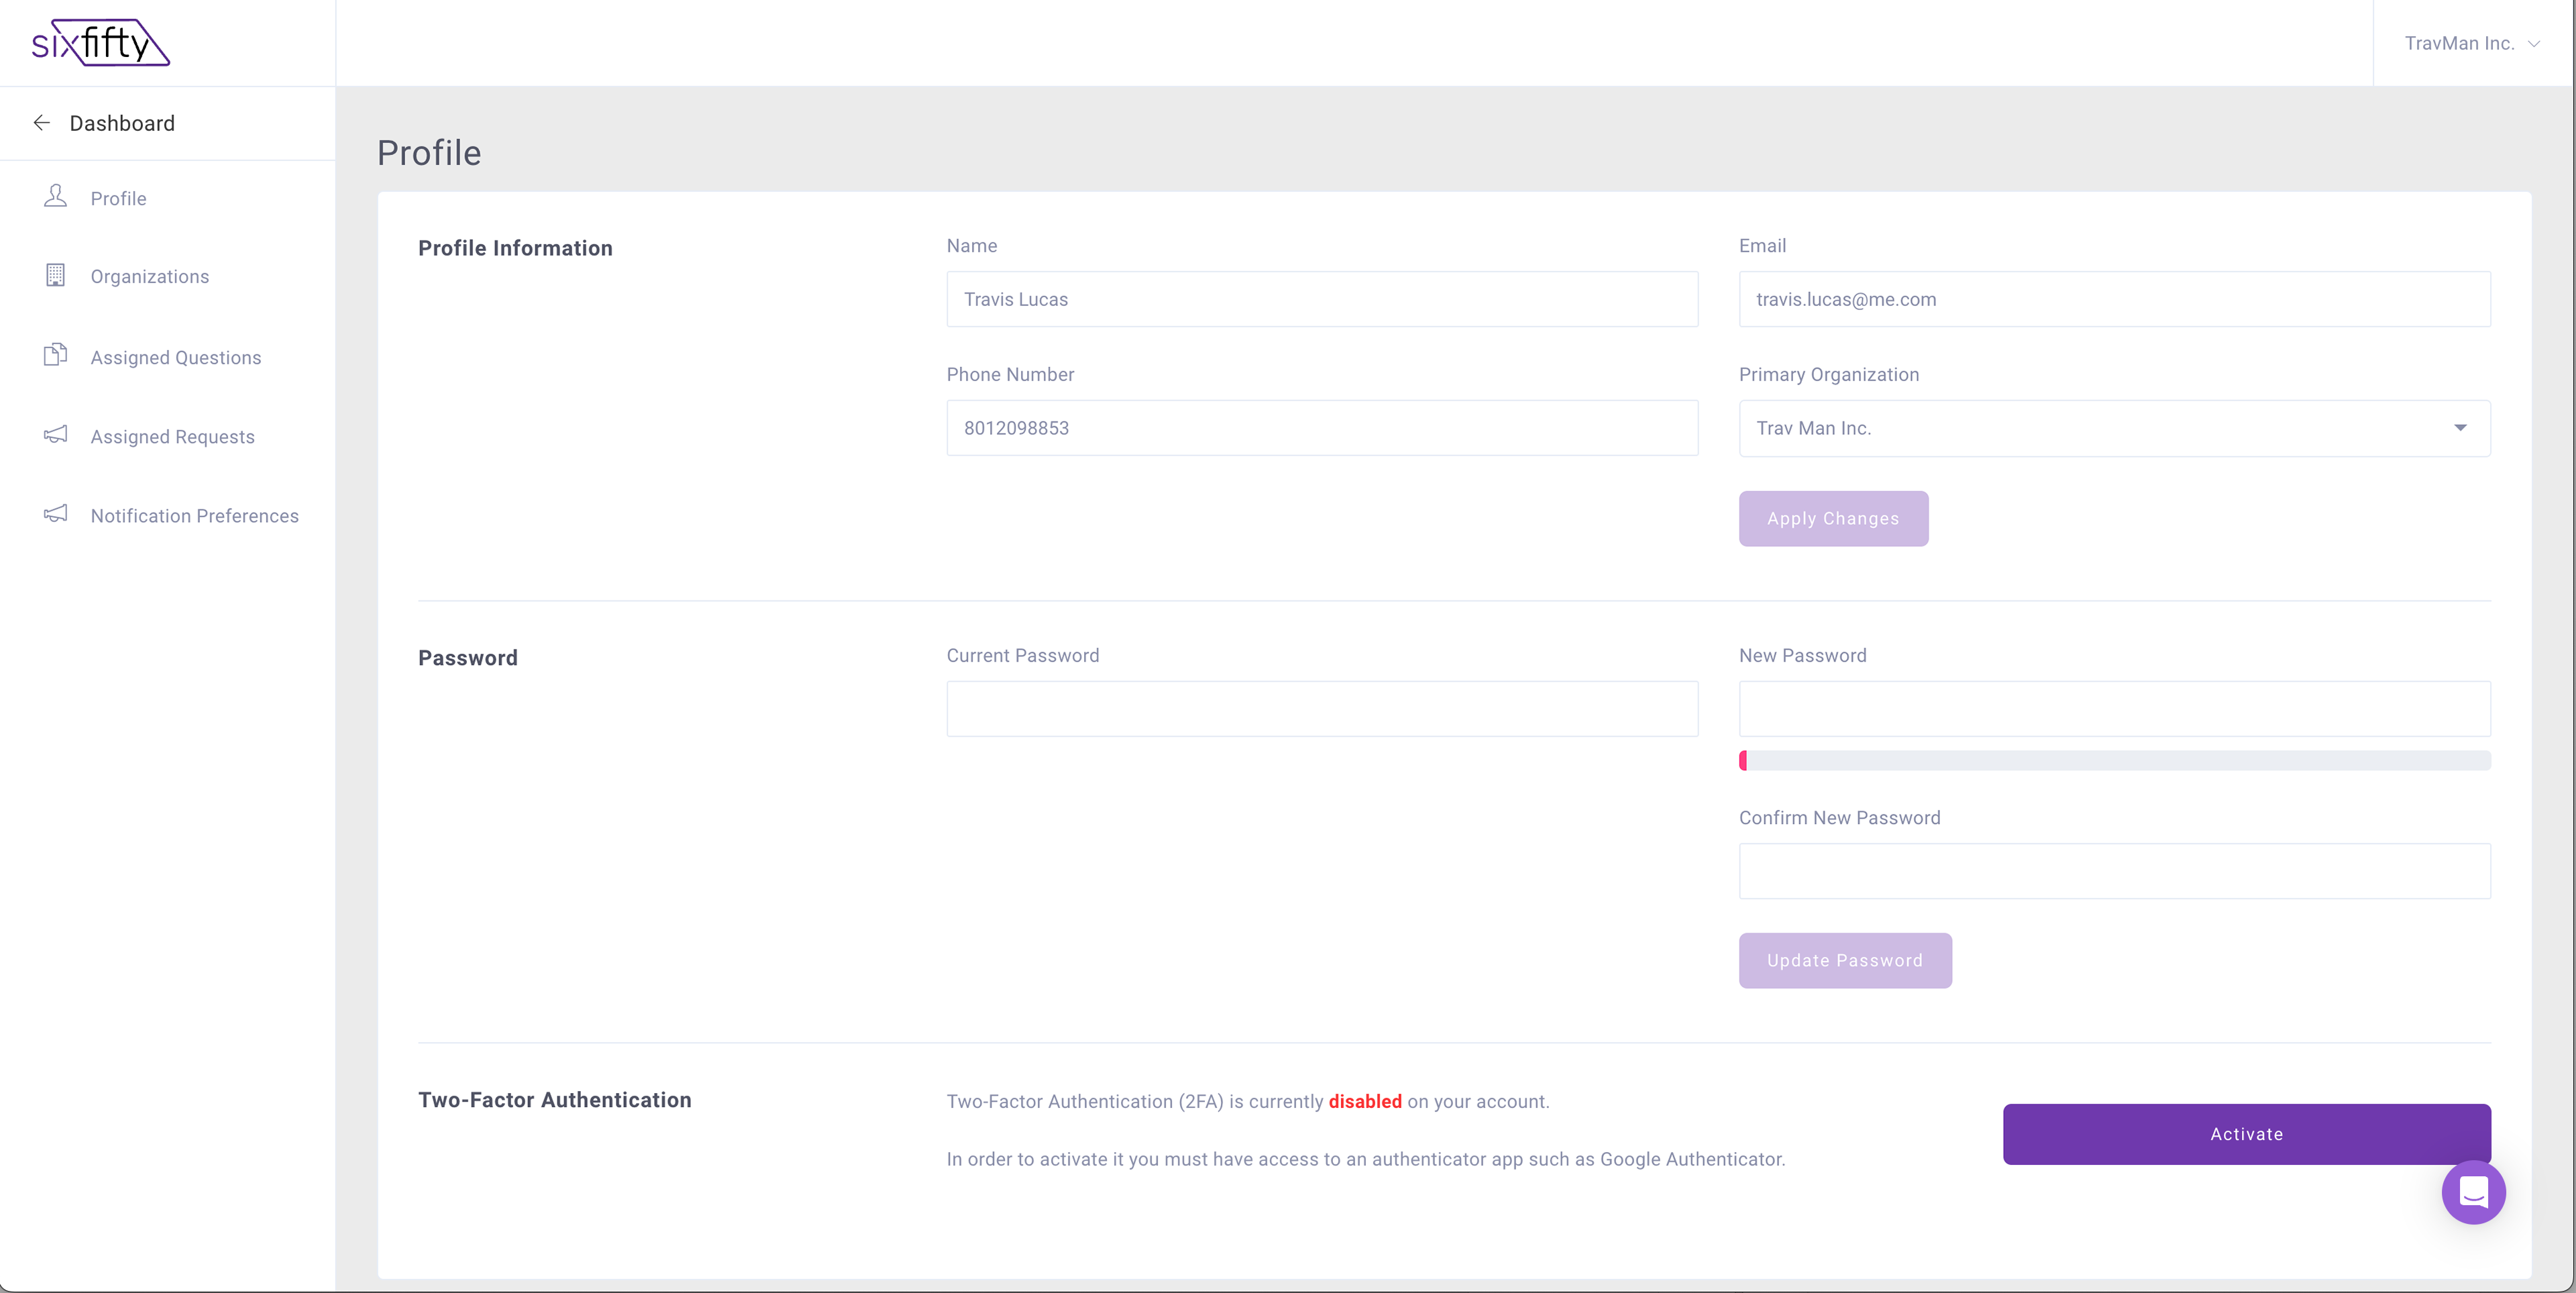The height and width of the screenshot is (1293, 2576).
Task: Click the Profile person icon in sidebar
Action: coord(55,196)
